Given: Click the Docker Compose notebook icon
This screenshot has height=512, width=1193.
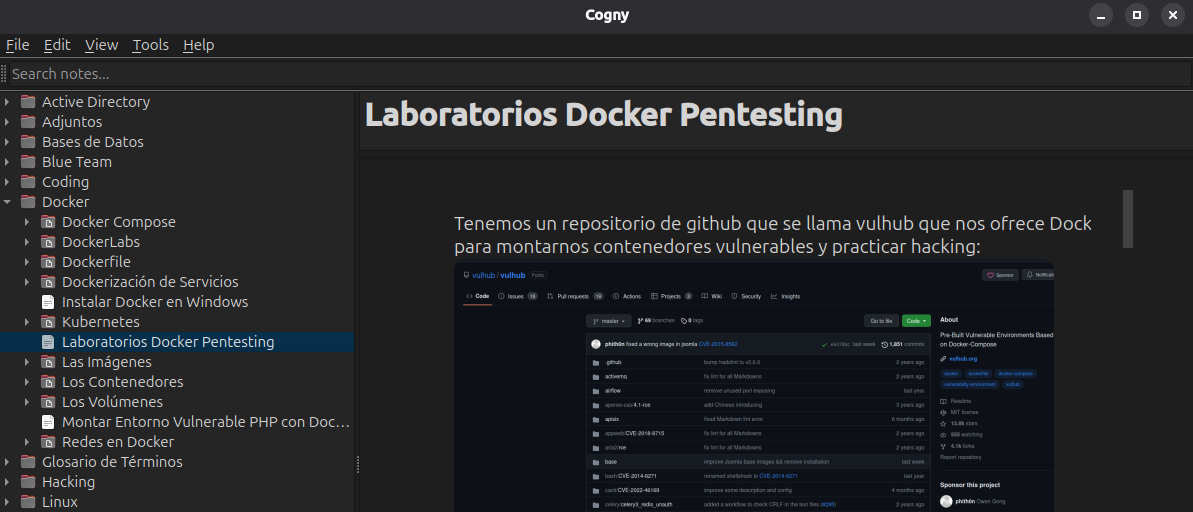Looking at the screenshot, I should pos(47,222).
